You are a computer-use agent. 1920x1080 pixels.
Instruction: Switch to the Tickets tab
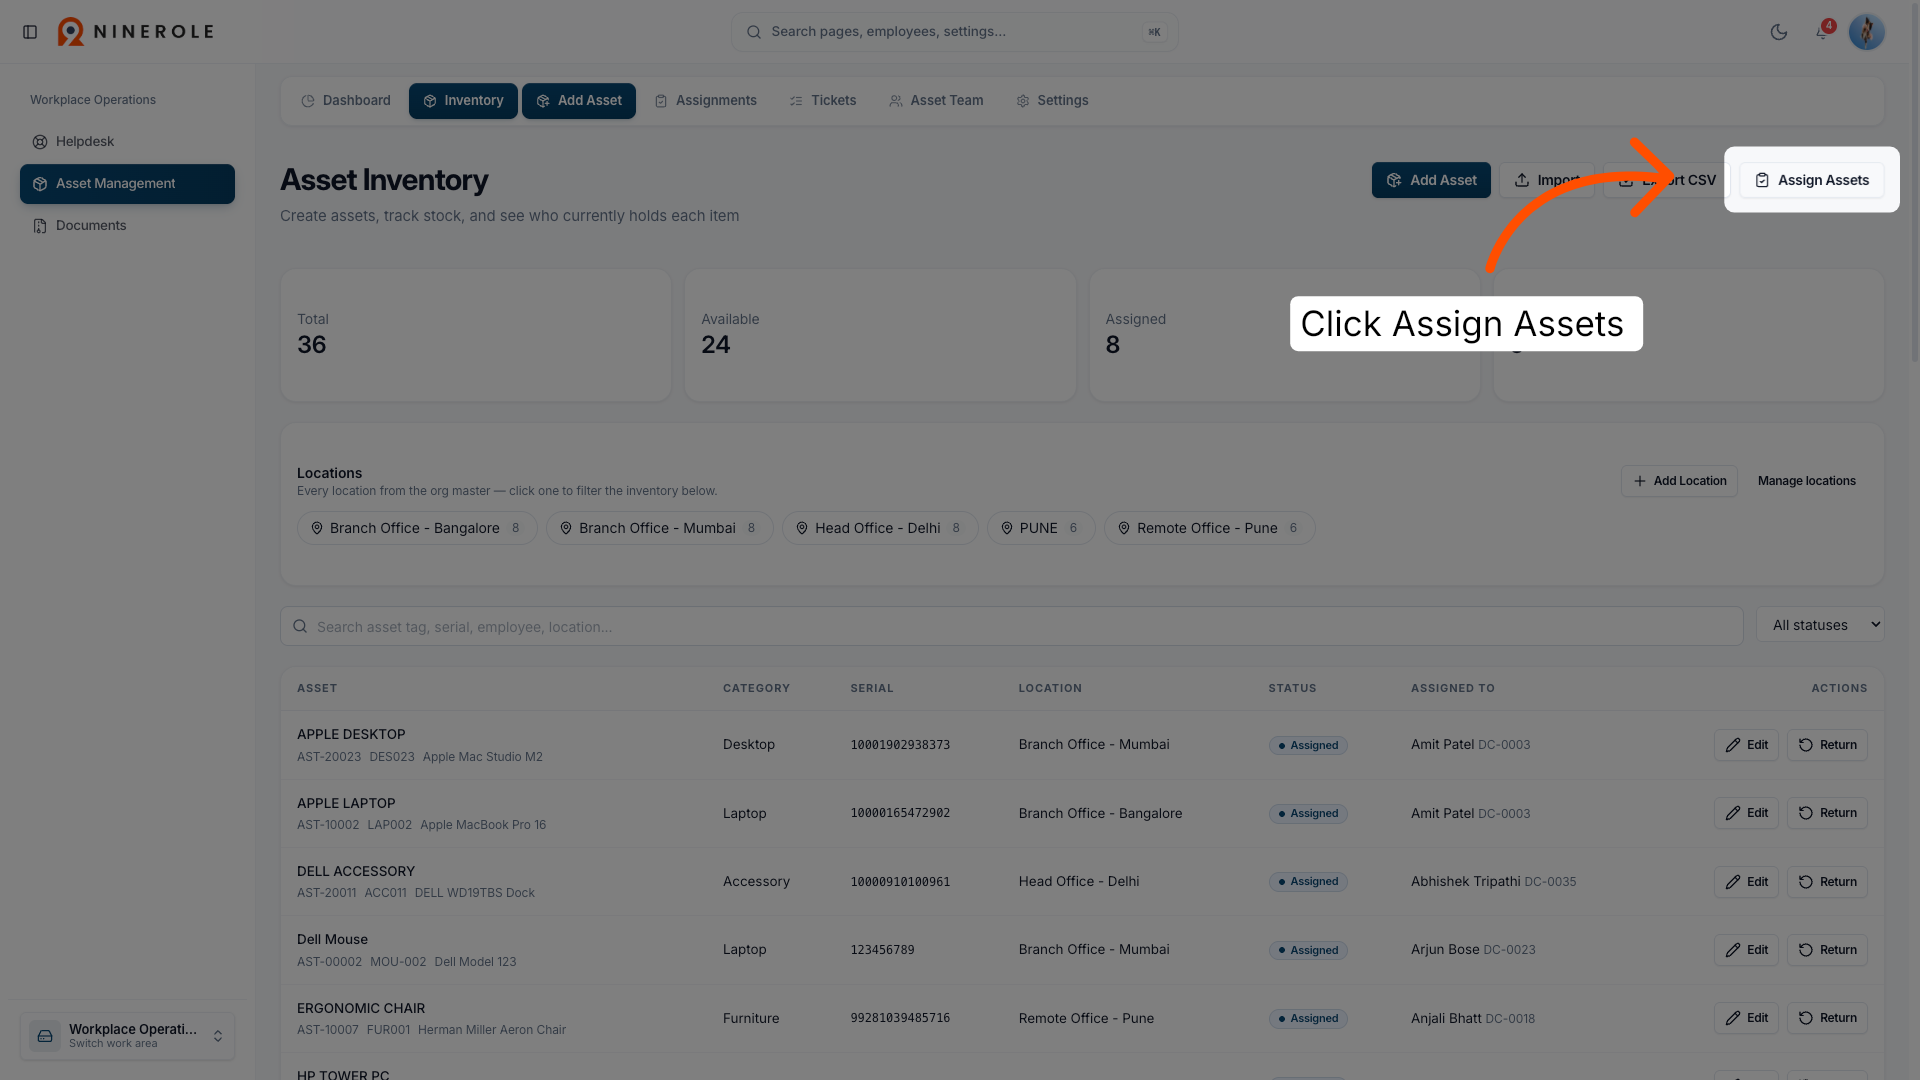coord(823,101)
